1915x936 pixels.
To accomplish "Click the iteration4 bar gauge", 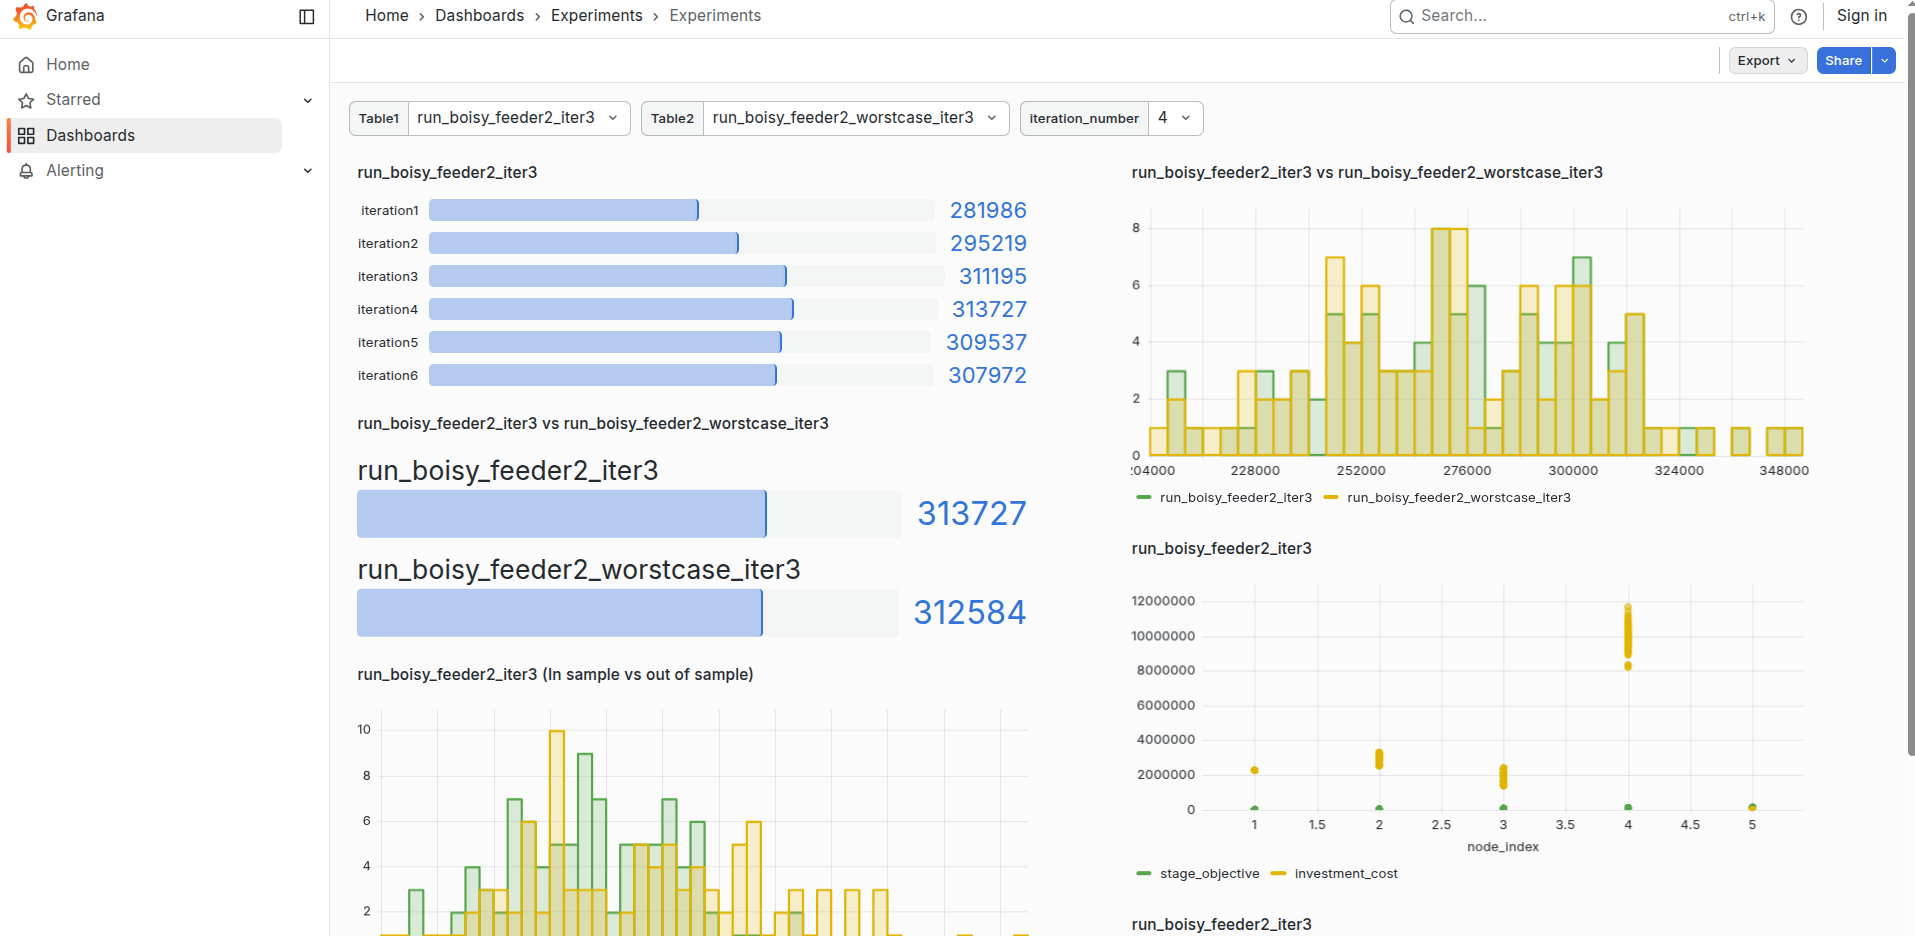I will click(x=682, y=309).
